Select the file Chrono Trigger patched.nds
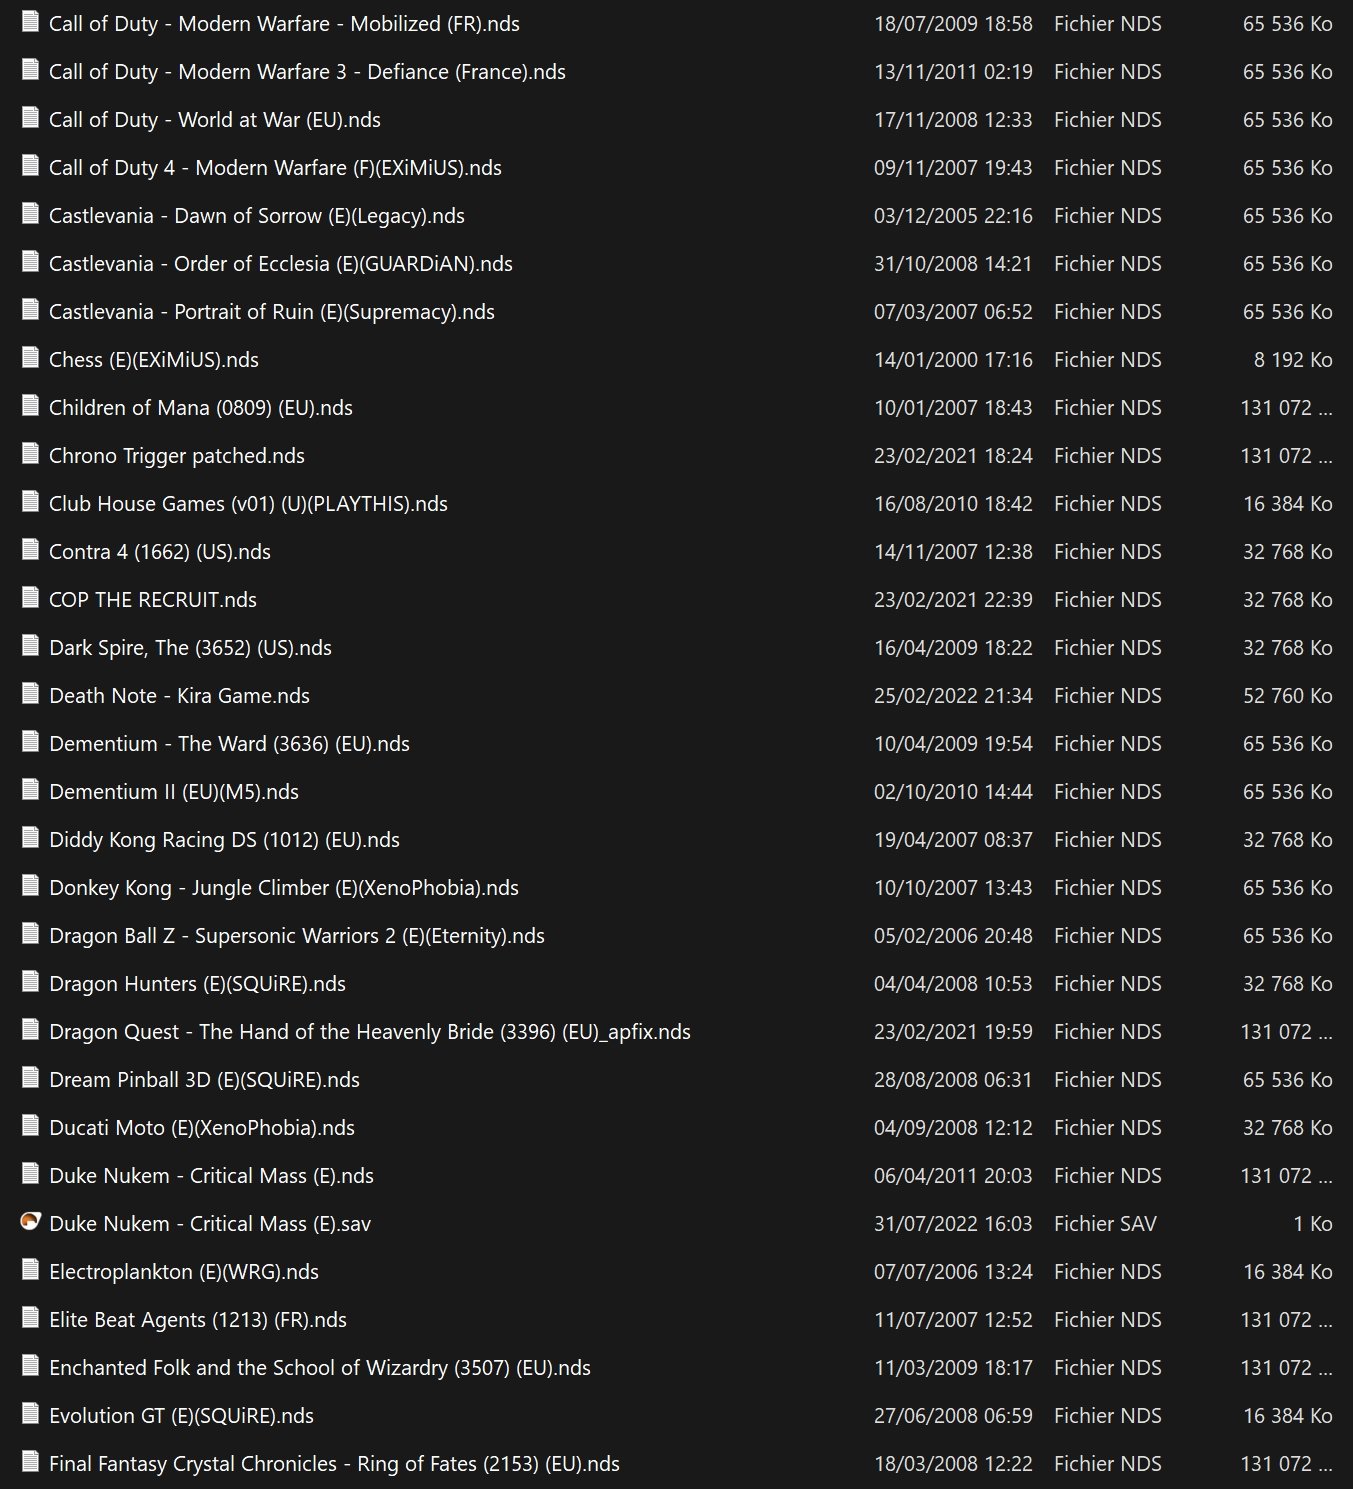Image resolution: width=1353 pixels, height=1489 pixels. point(177,456)
